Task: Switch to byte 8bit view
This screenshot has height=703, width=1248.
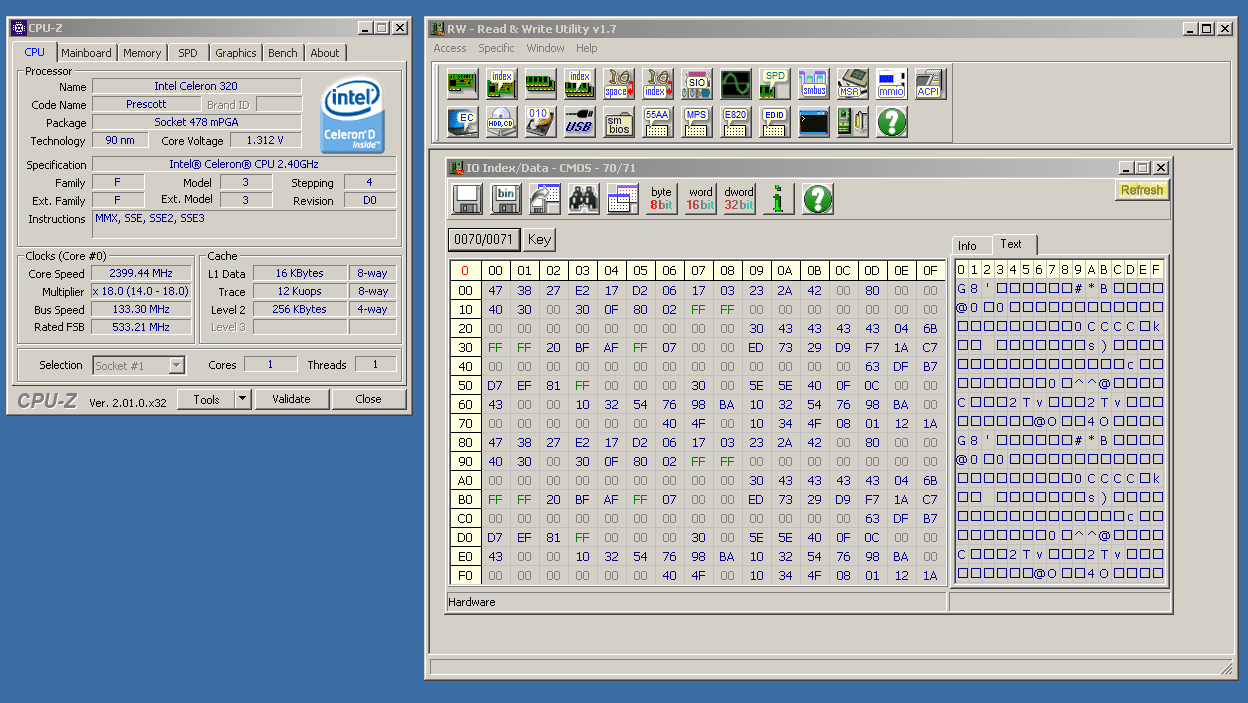Action: (x=662, y=199)
